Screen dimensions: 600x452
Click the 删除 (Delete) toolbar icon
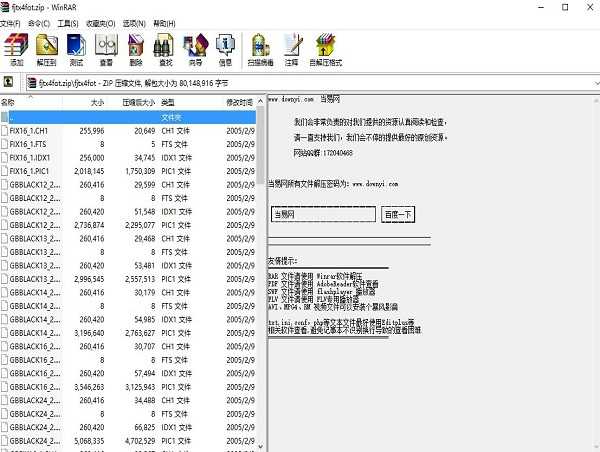pos(136,47)
